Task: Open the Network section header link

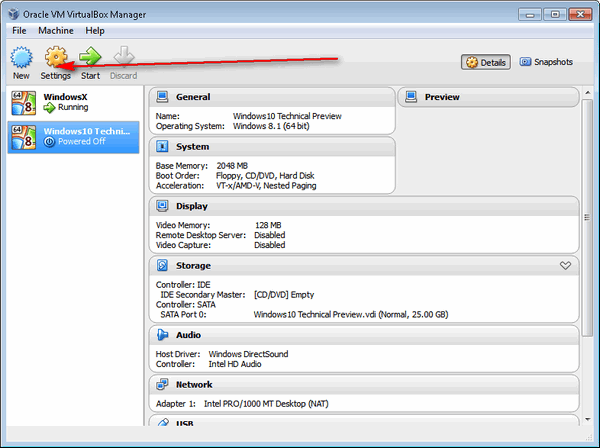Action: point(194,384)
